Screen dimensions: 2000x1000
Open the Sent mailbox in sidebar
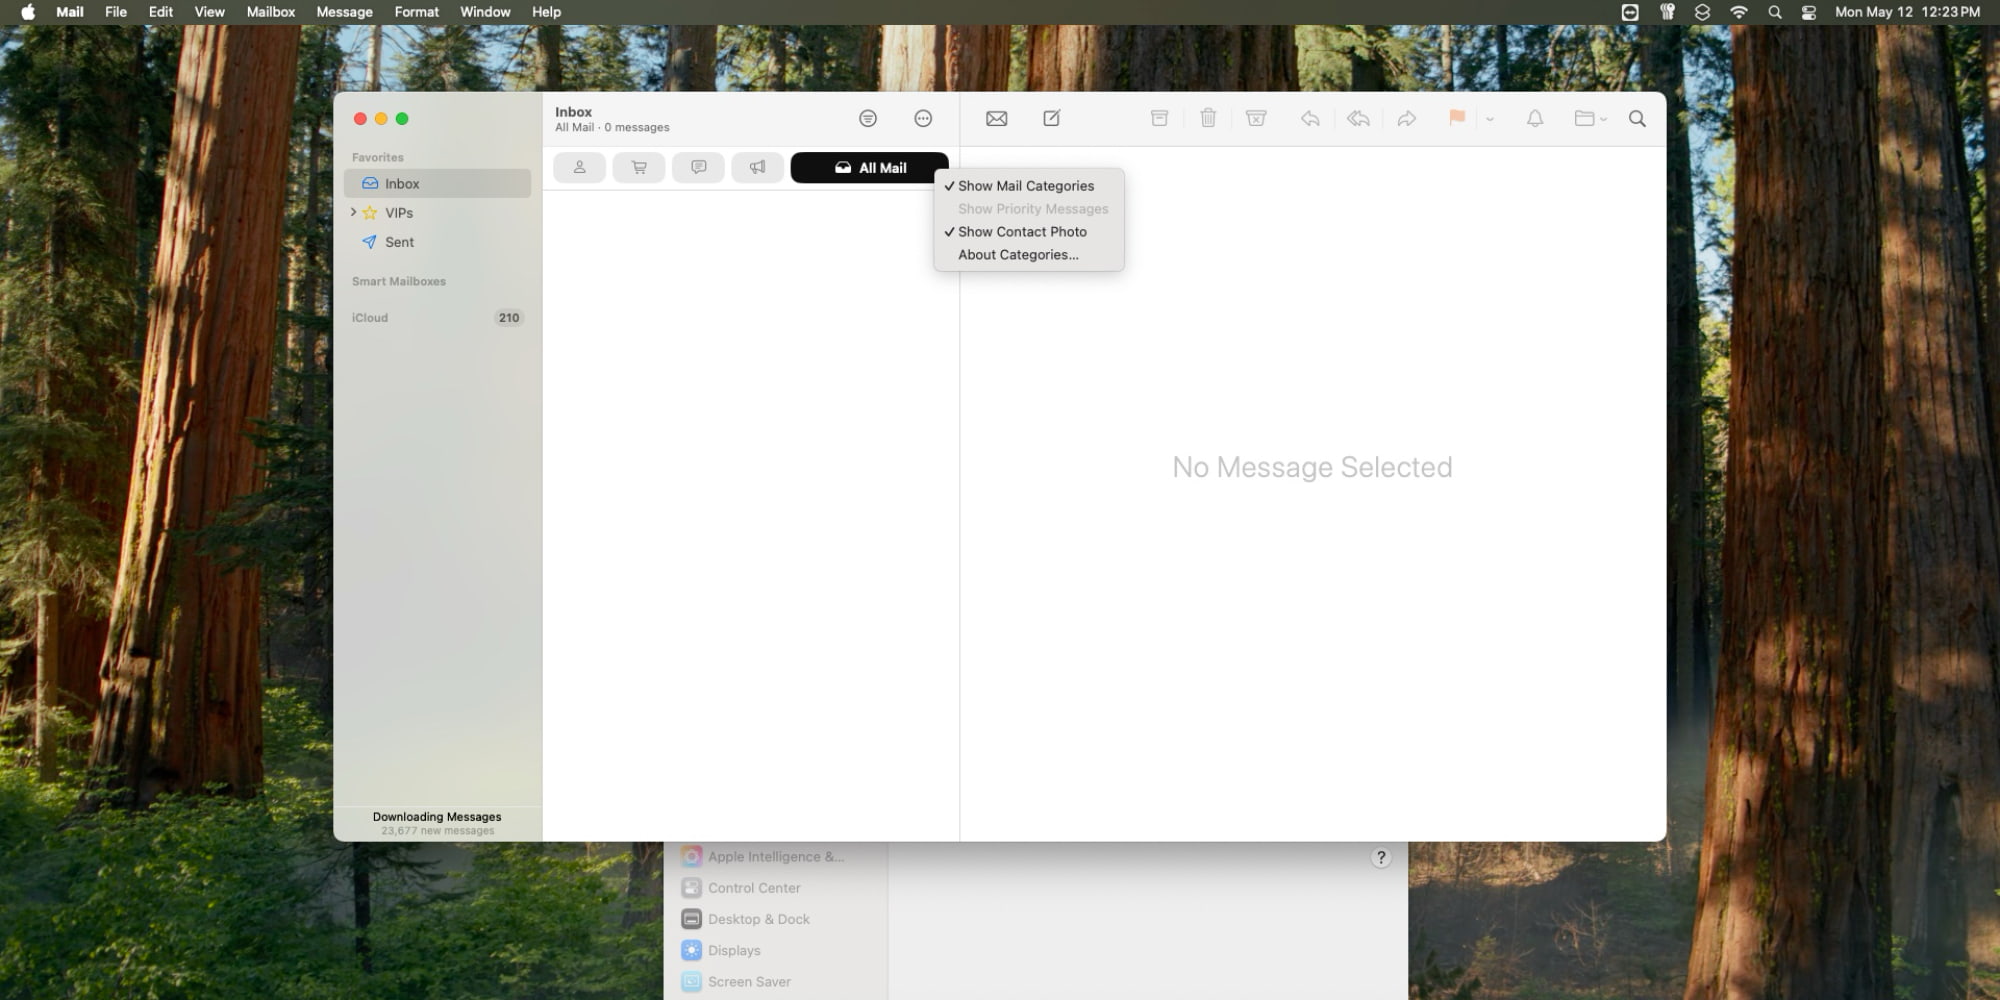(x=399, y=242)
